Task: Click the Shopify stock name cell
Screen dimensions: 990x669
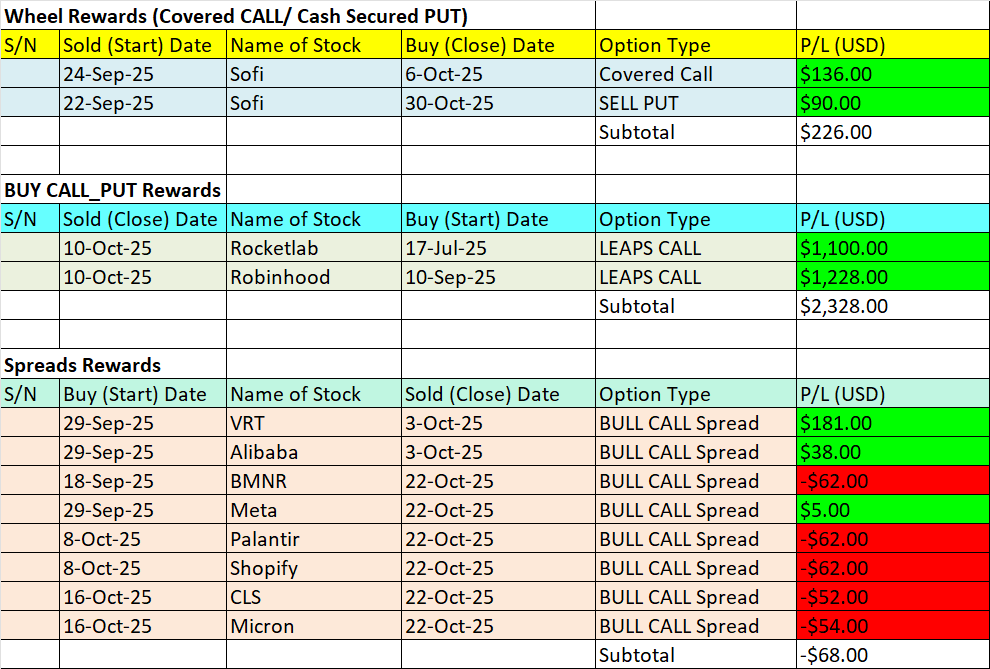Action: pyautogui.click(x=313, y=568)
